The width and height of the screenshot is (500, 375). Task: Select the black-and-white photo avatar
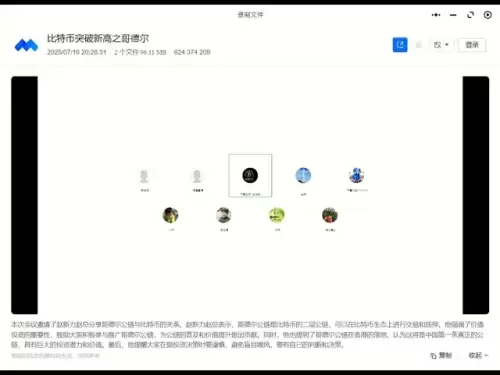pos(224,215)
